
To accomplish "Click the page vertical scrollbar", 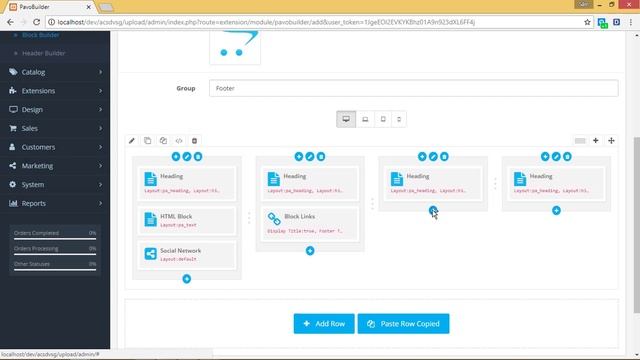I will tap(636, 224).
